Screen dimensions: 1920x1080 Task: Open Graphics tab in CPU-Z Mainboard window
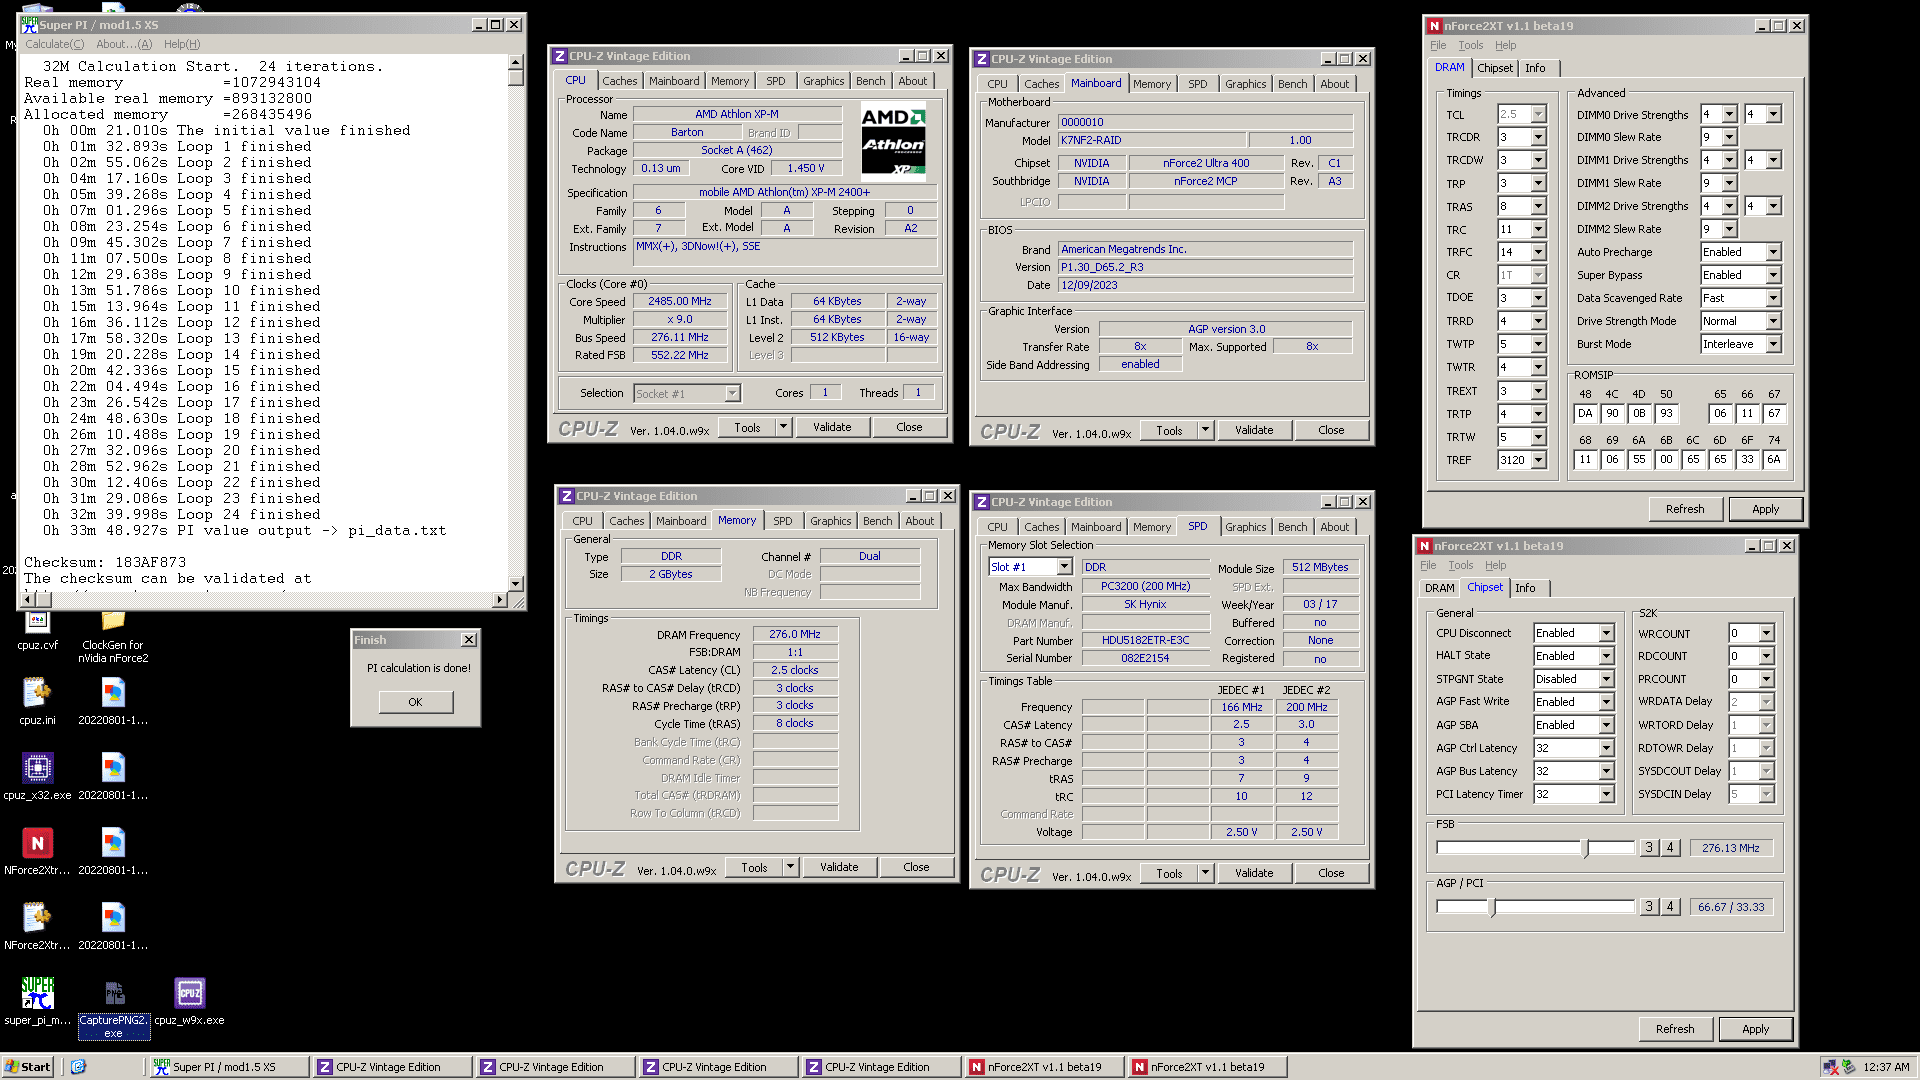click(1245, 84)
